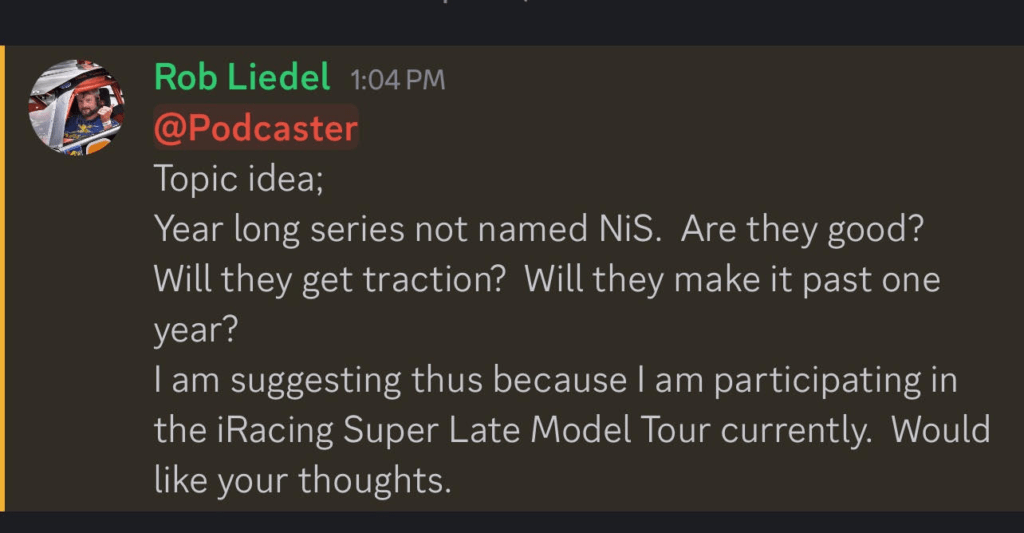Image resolution: width=1024 pixels, height=533 pixels.
Task: Click the 1:04 PM message timestamp
Action: 398,80
